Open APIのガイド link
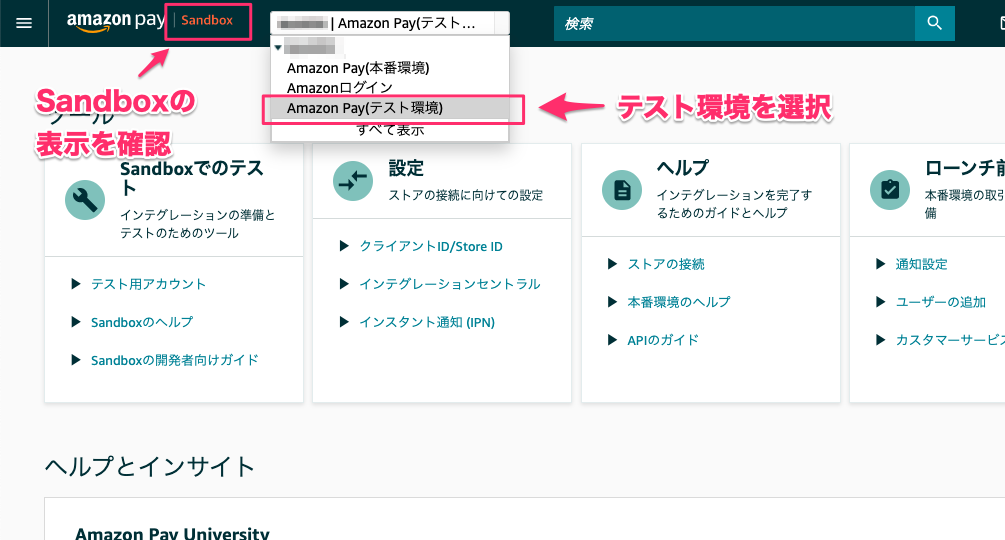Viewport: 1005px width, 540px height. pyautogui.click(x=663, y=340)
